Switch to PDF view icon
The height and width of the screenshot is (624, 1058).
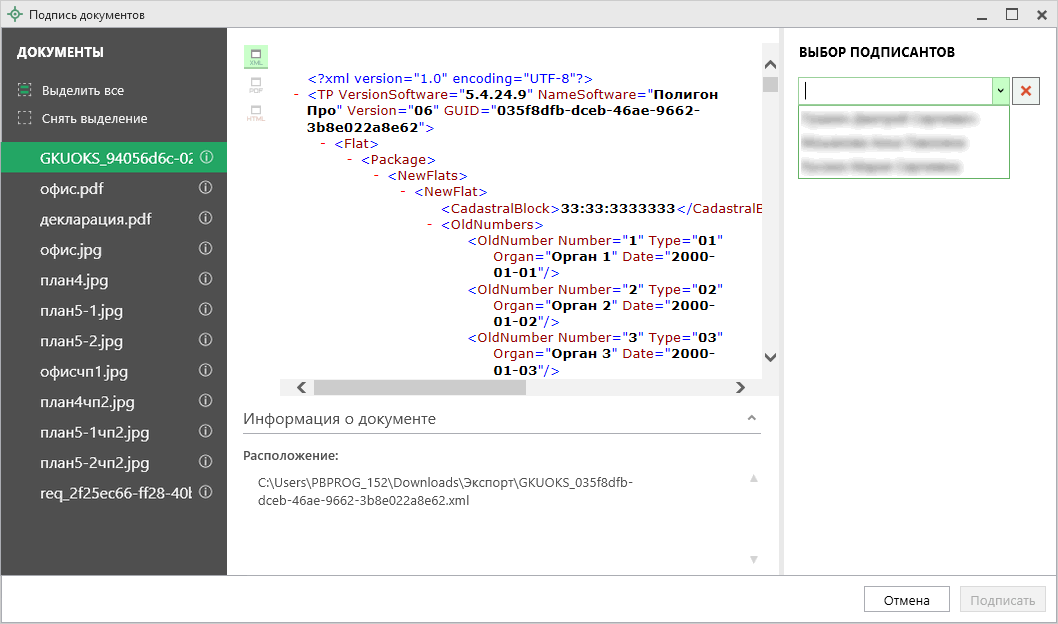click(x=255, y=85)
